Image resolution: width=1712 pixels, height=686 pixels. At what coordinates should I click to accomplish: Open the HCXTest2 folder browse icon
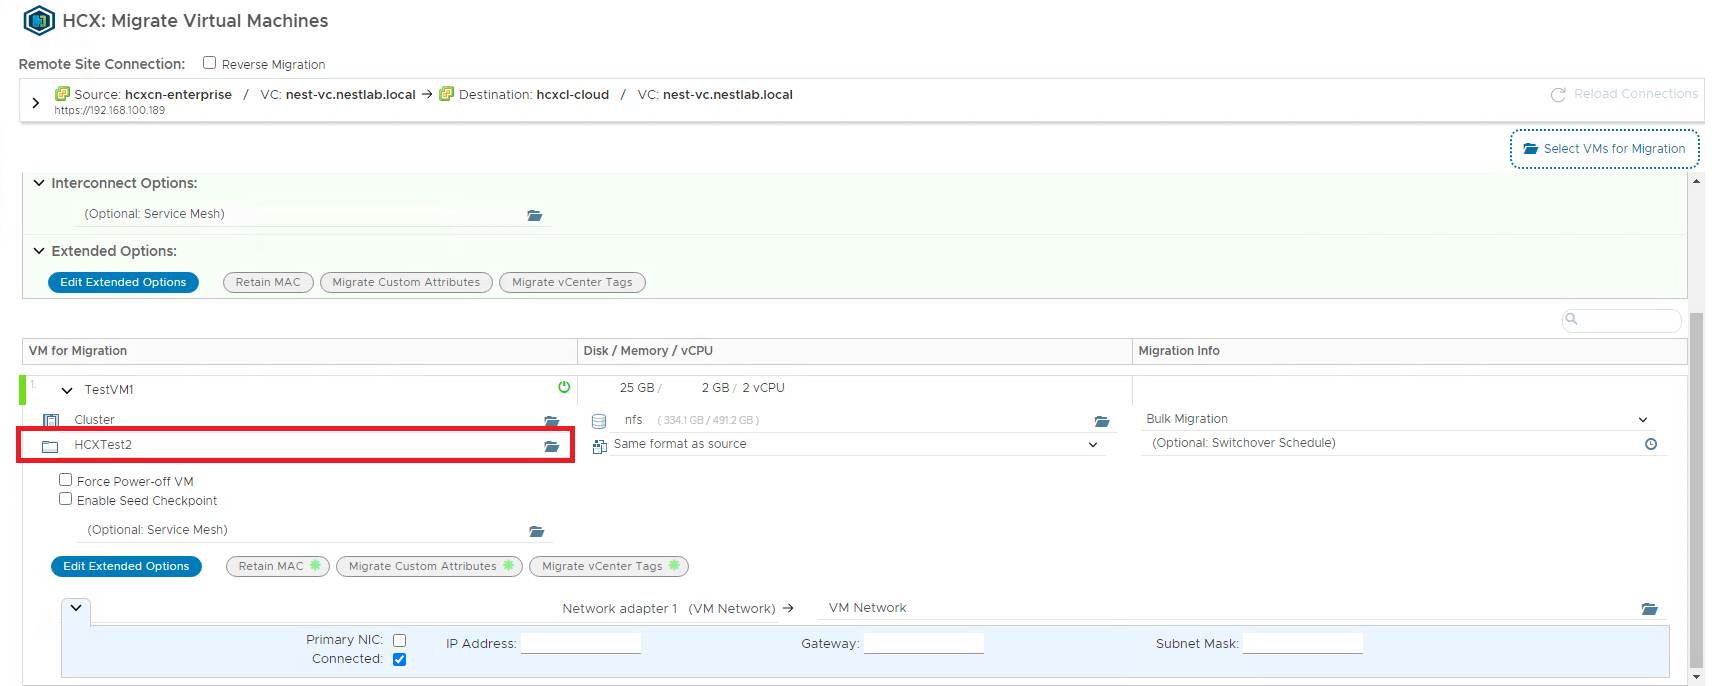(551, 446)
